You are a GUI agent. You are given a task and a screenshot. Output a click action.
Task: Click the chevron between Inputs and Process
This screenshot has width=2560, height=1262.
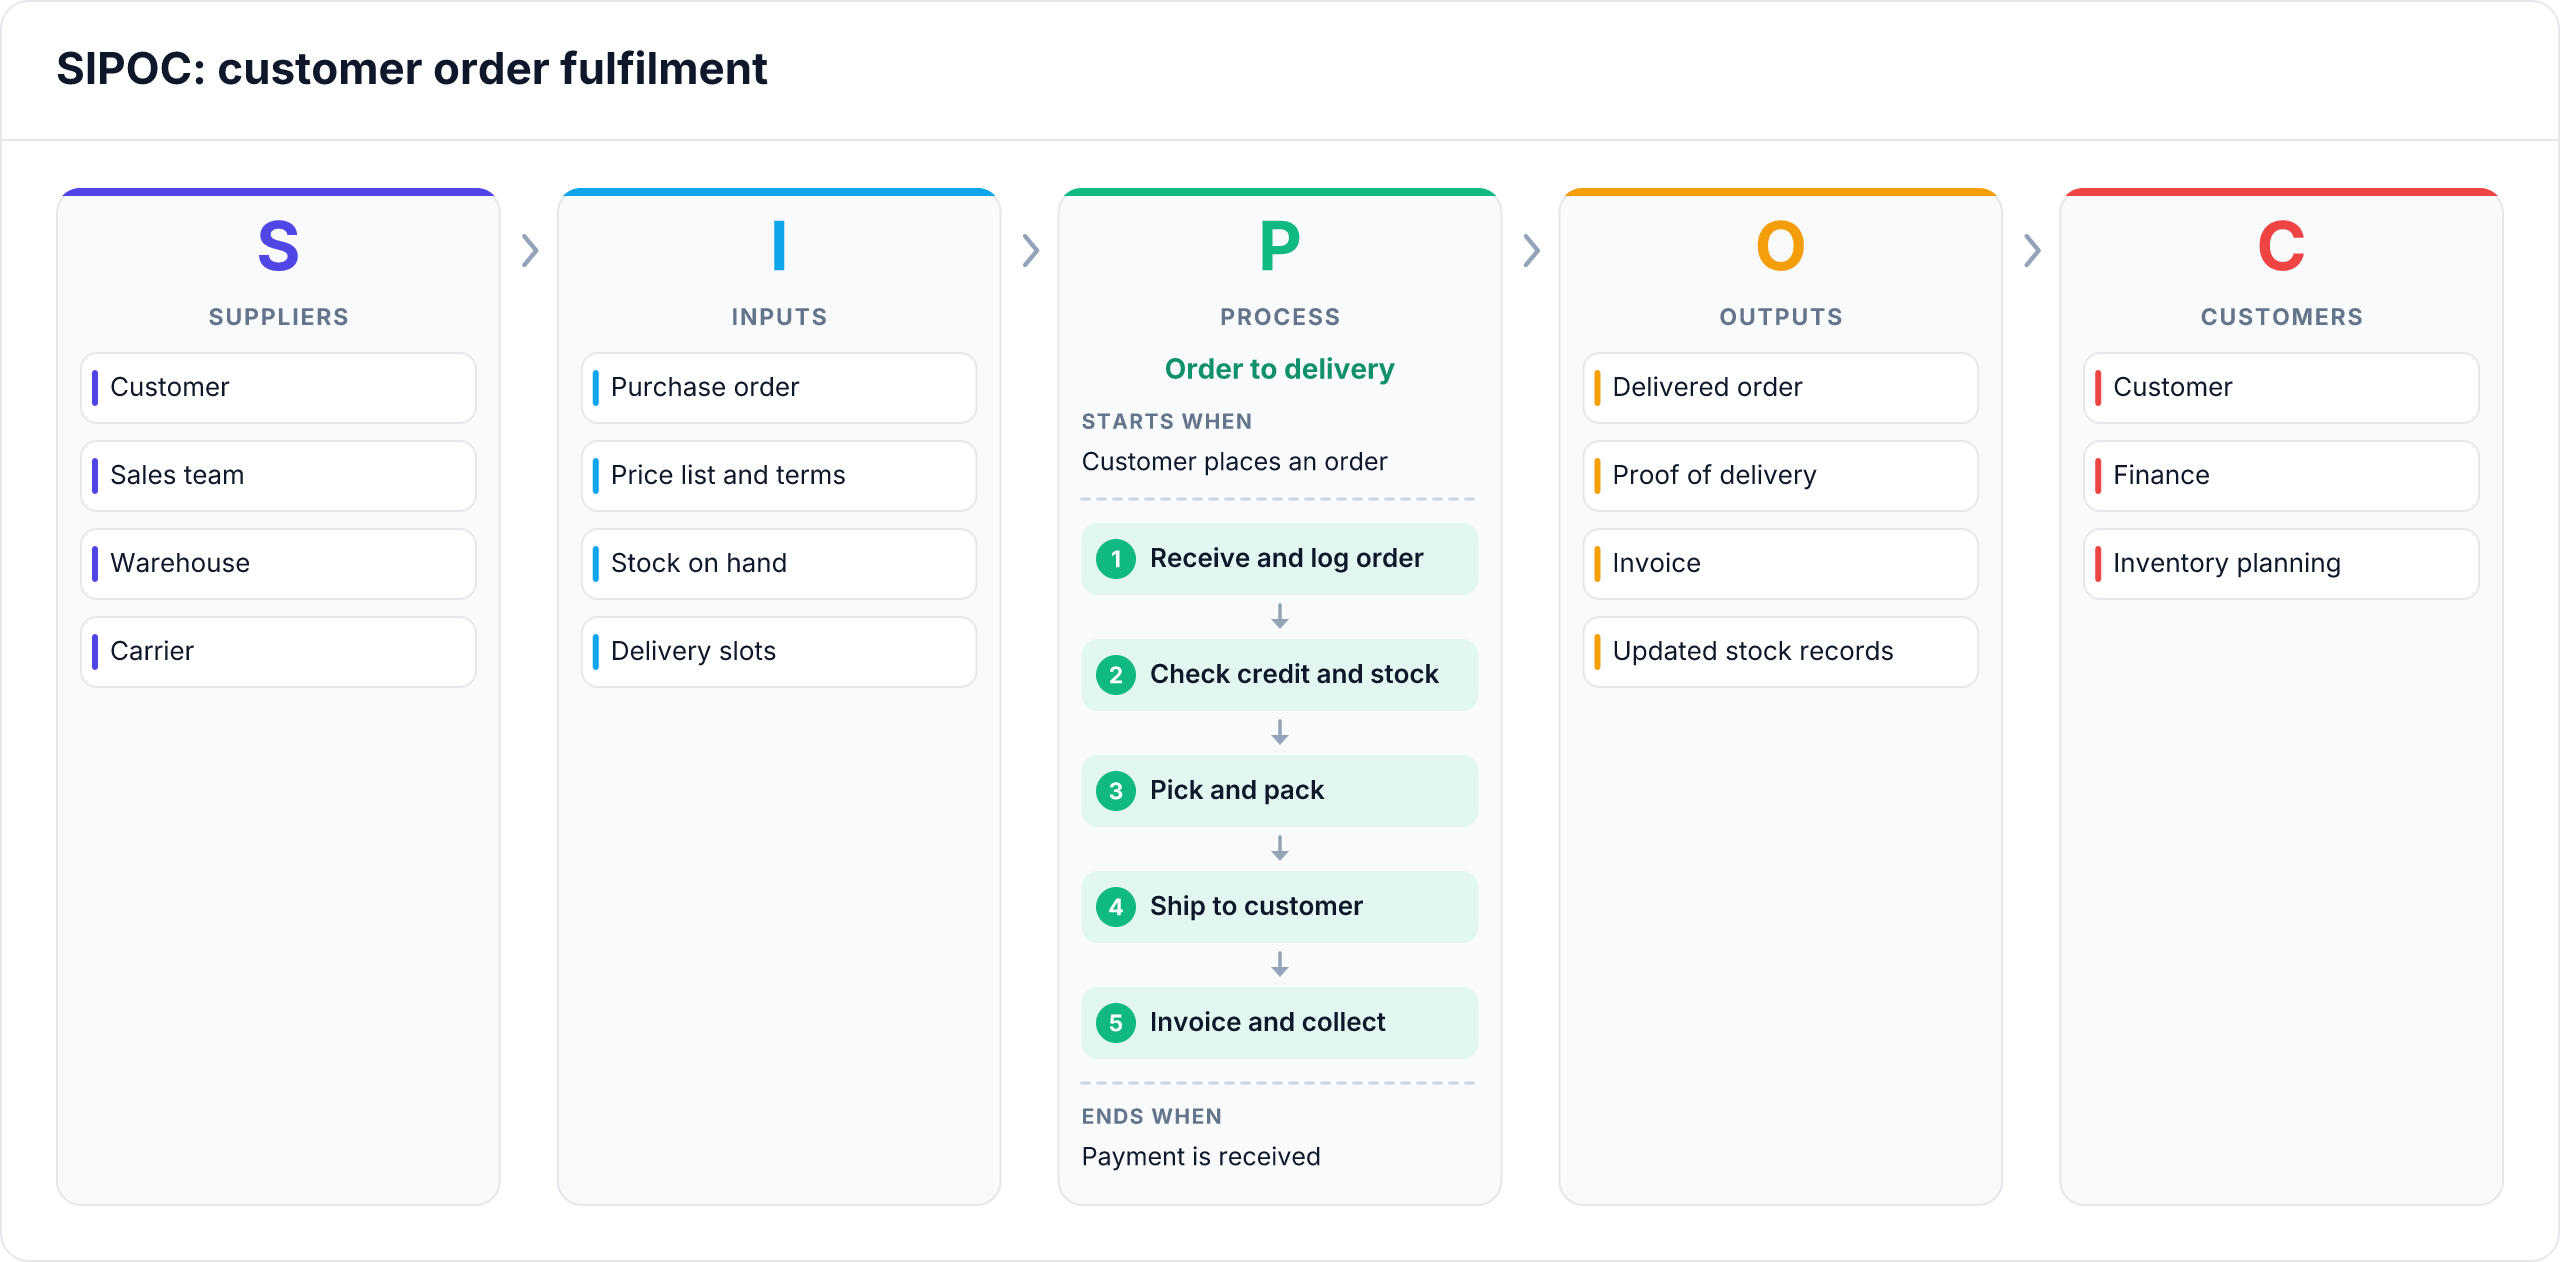point(1031,250)
